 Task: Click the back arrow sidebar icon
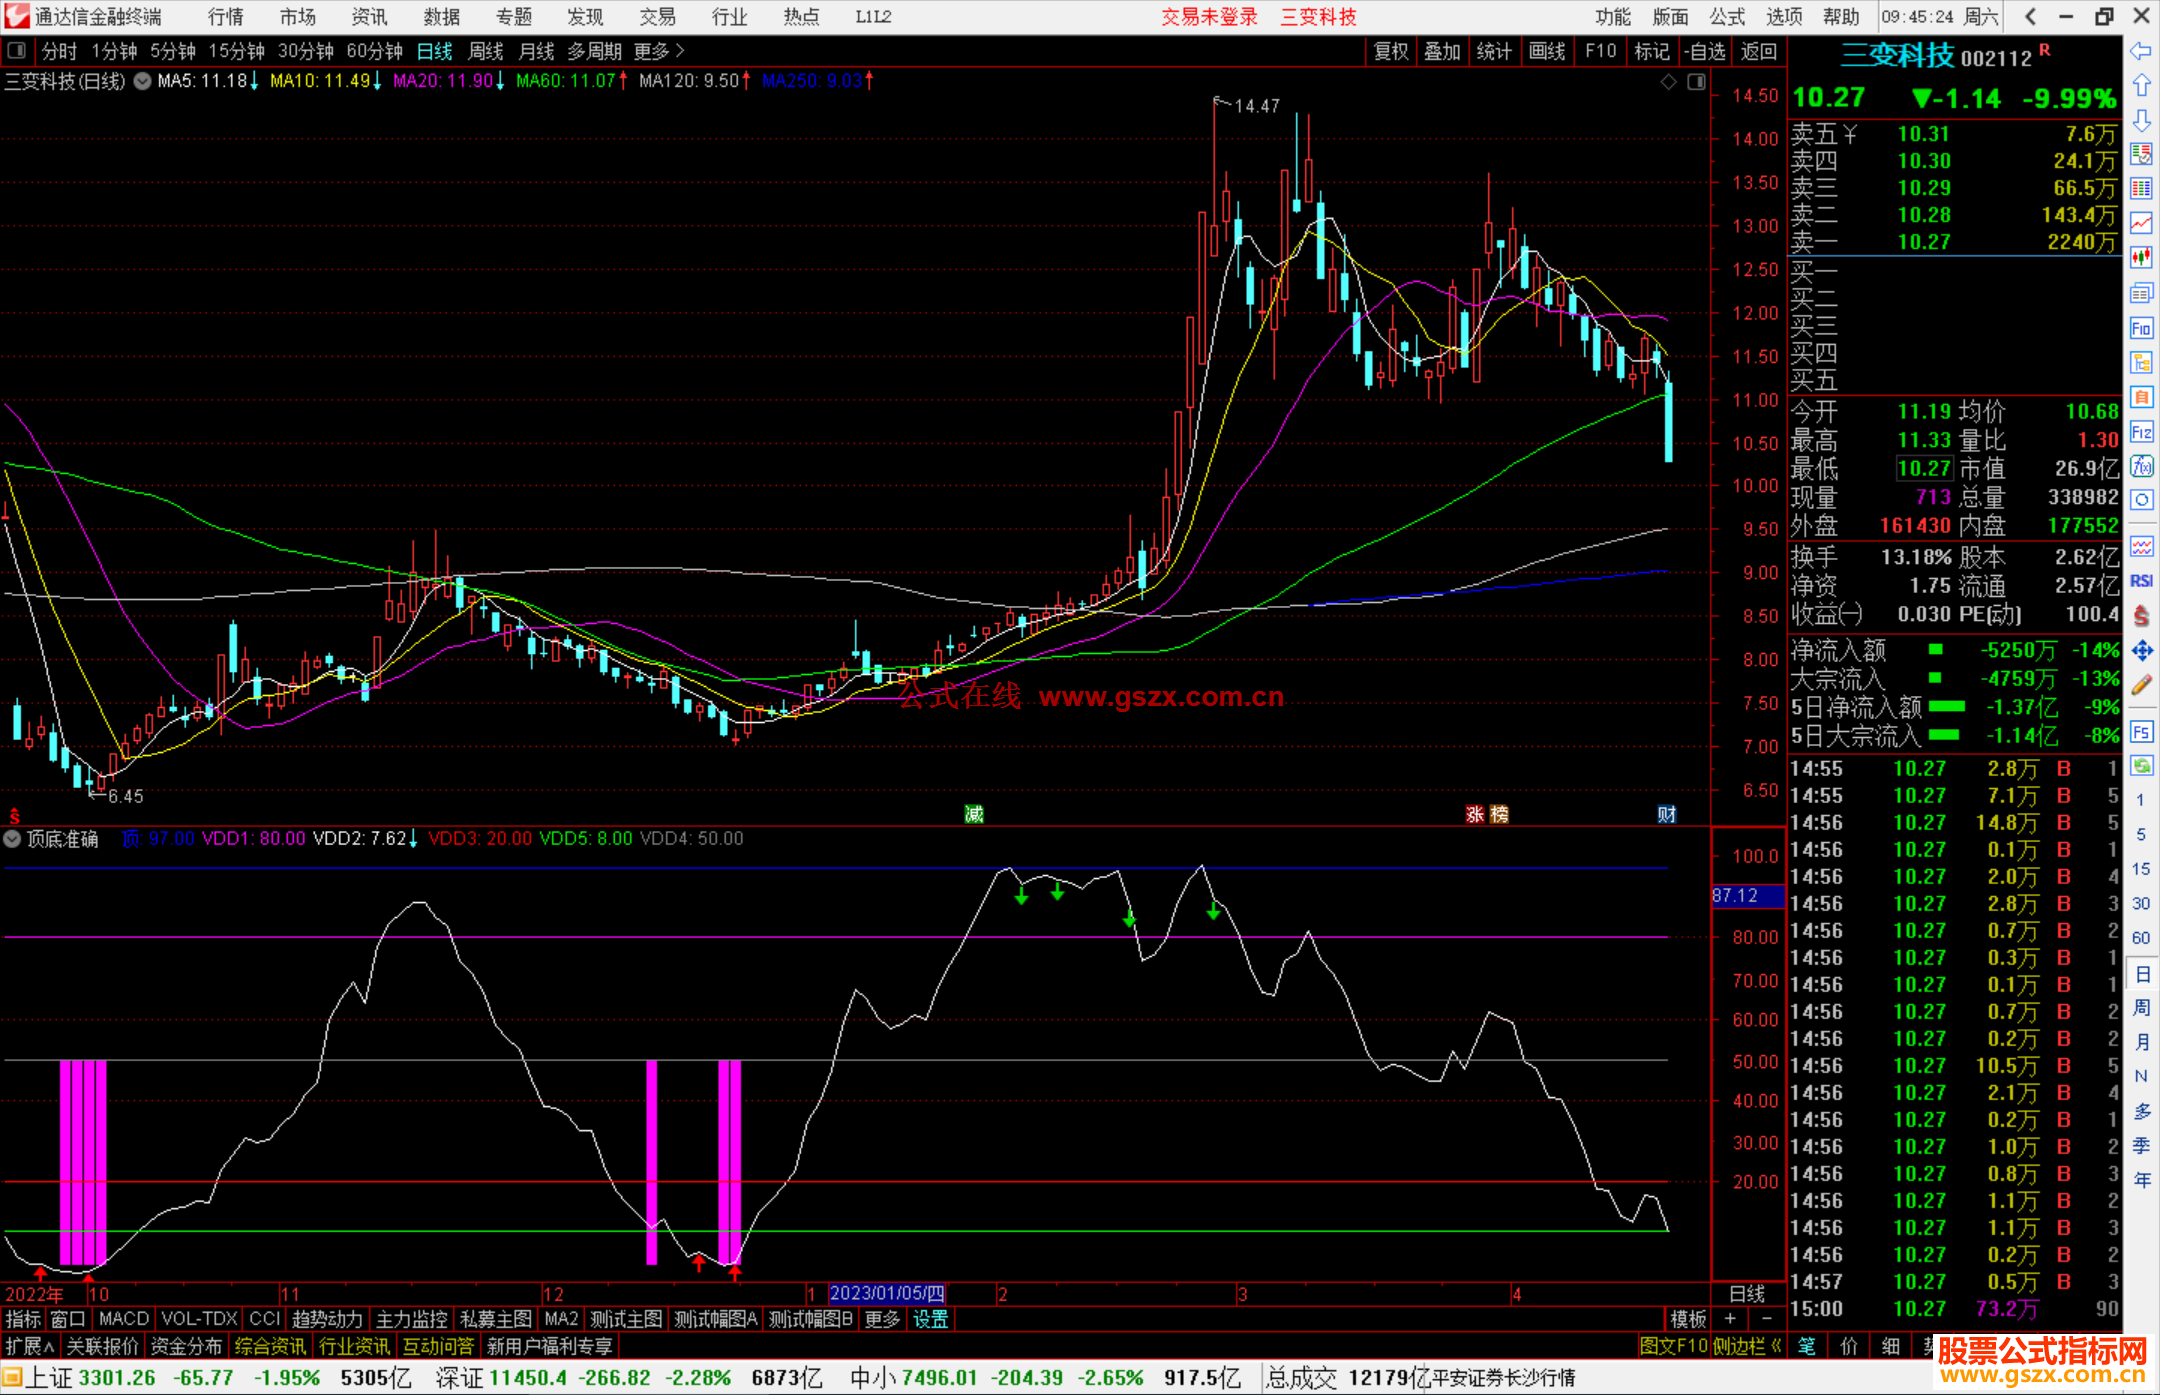[x=2141, y=51]
